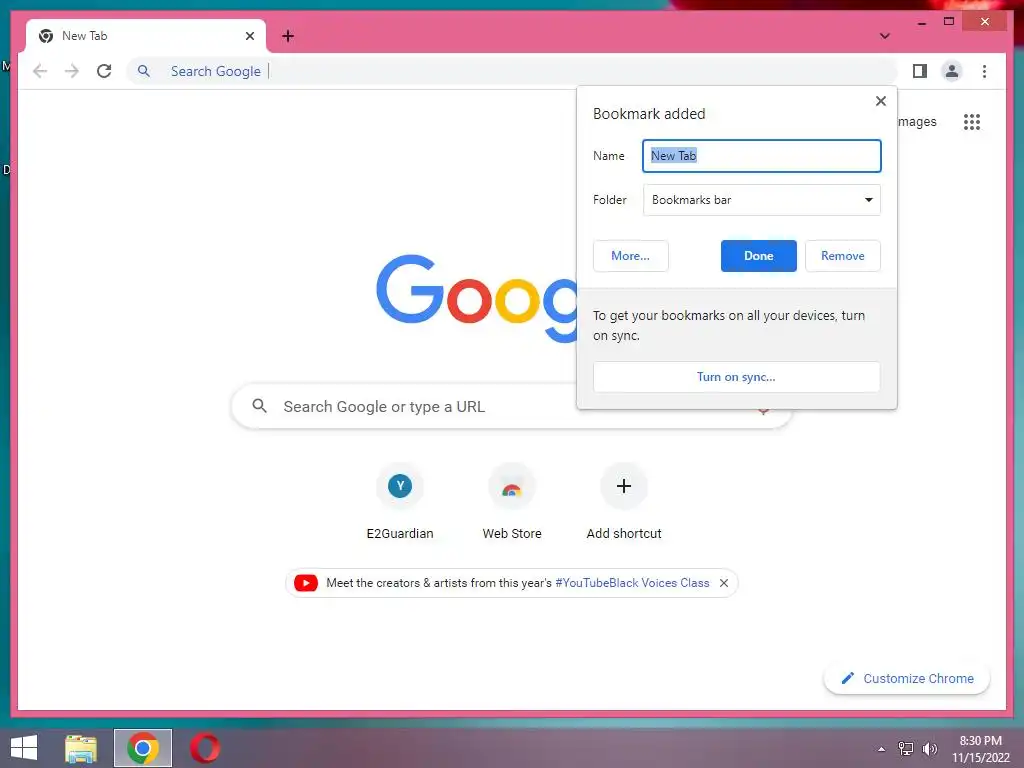
Task: Confirm bookmark with Done
Action: (758, 256)
